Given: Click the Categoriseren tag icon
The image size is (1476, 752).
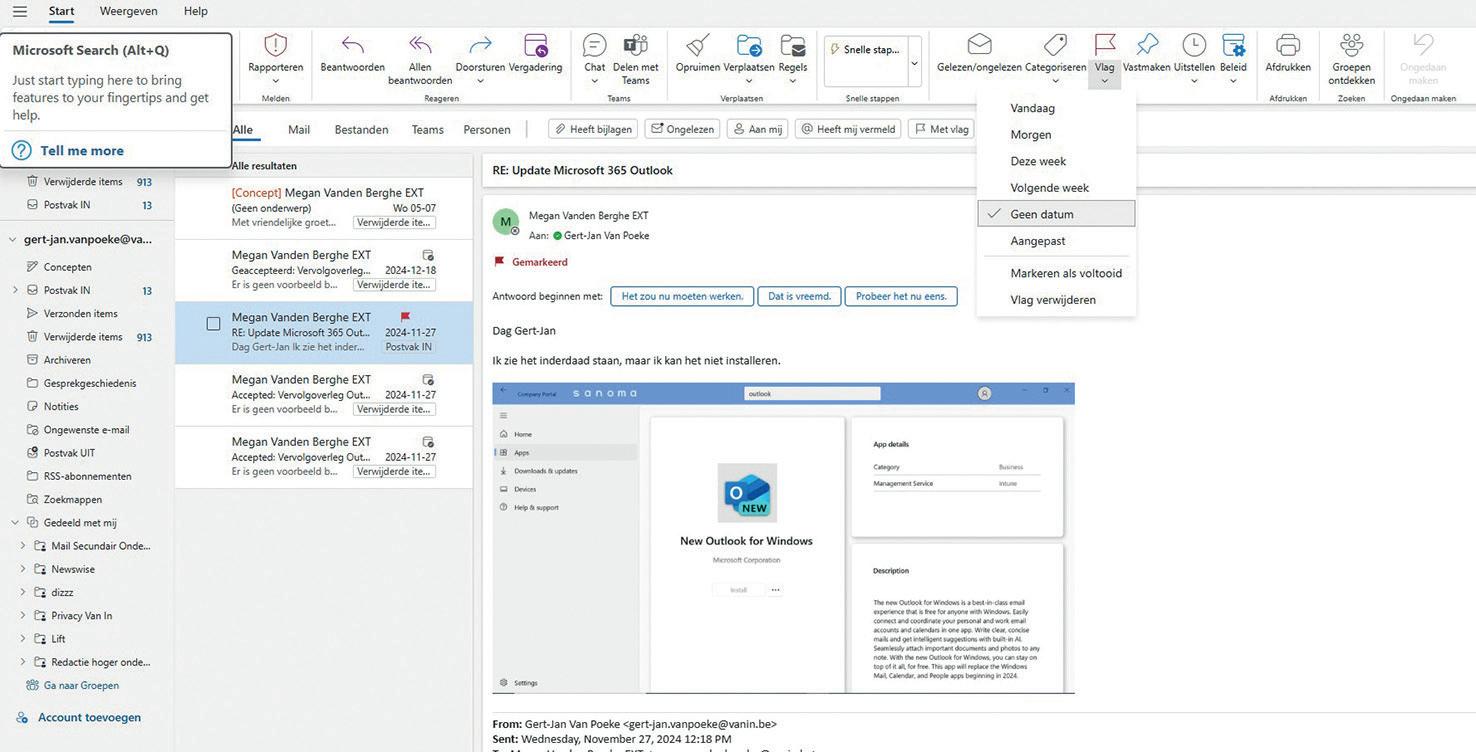Looking at the screenshot, I should (1055, 45).
